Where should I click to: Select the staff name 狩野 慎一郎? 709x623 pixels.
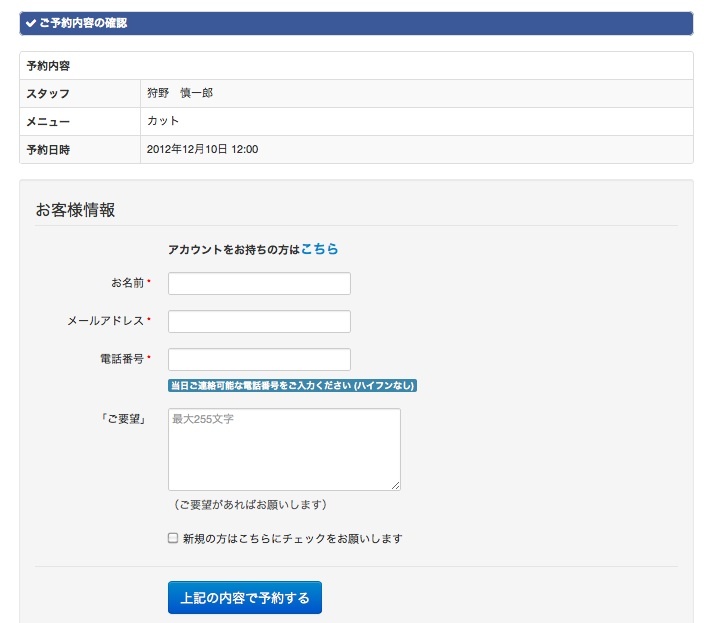pyautogui.click(x=180, y=93)
